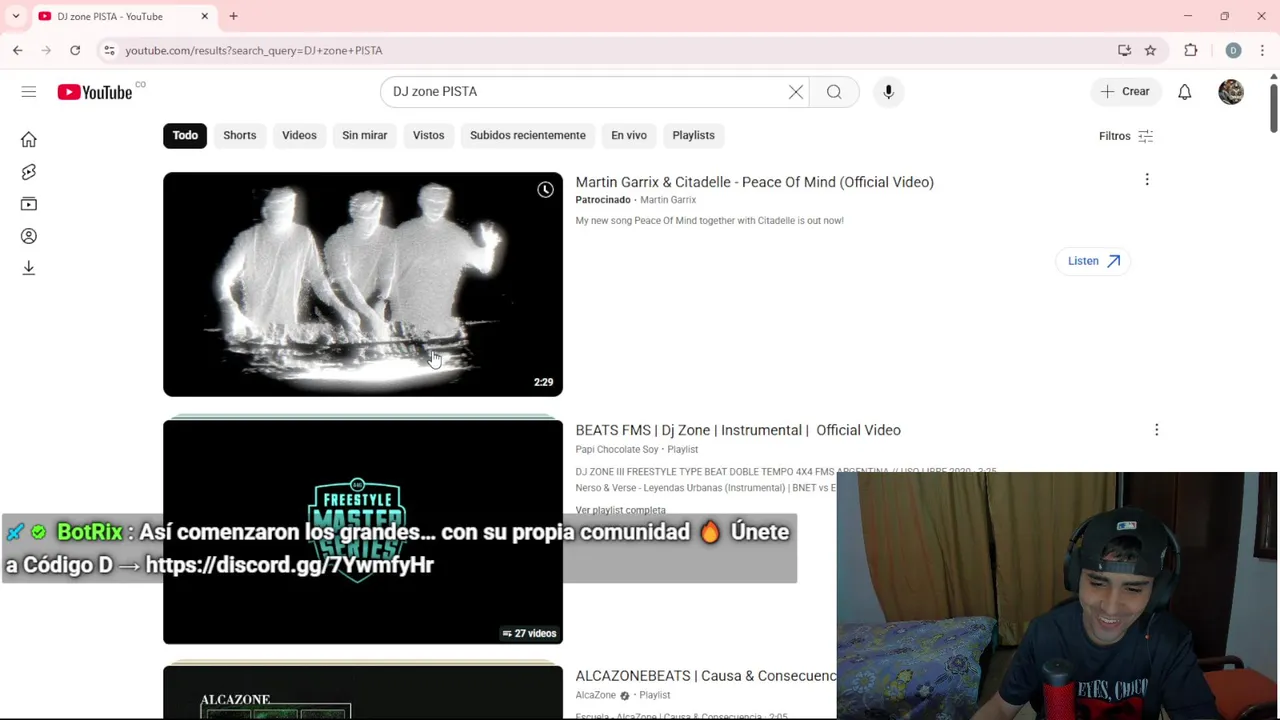This screenshot has width=1280, height=720.
Task: Open the Freestyle Master Series playlist thumbnail
Action: tap(363, 532)
